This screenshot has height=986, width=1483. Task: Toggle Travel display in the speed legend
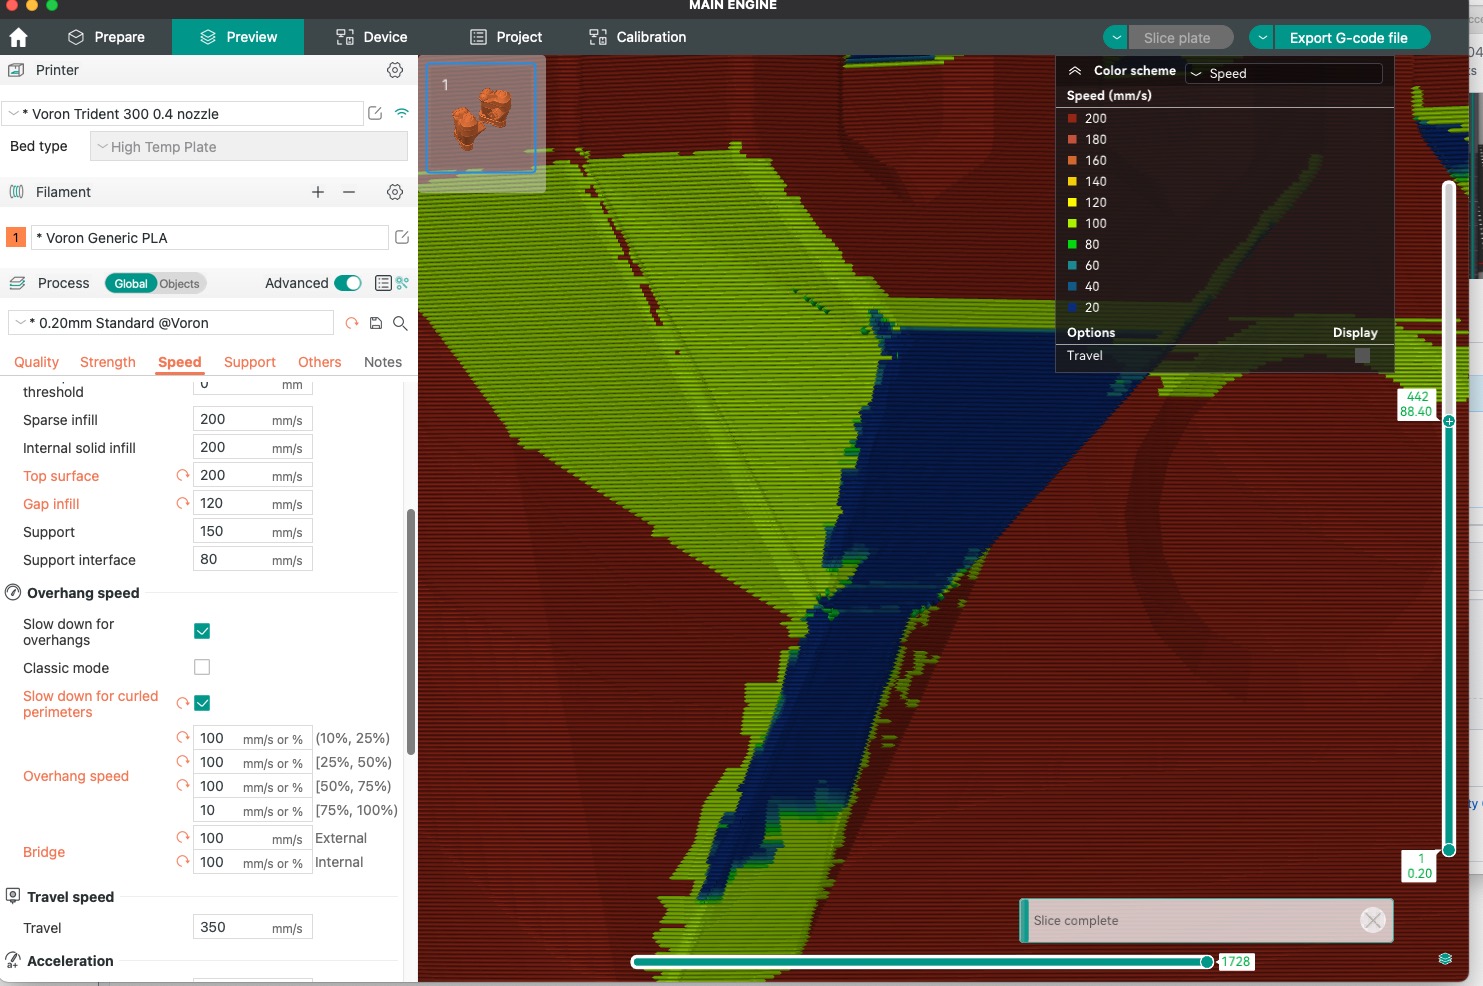click(1361, 355)
